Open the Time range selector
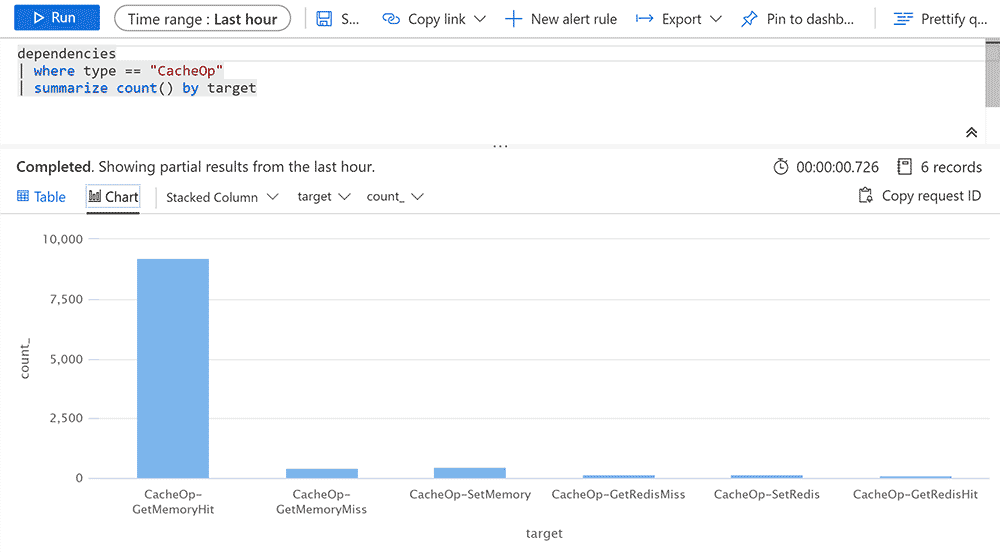The image size is (1000, 552). 202,18
